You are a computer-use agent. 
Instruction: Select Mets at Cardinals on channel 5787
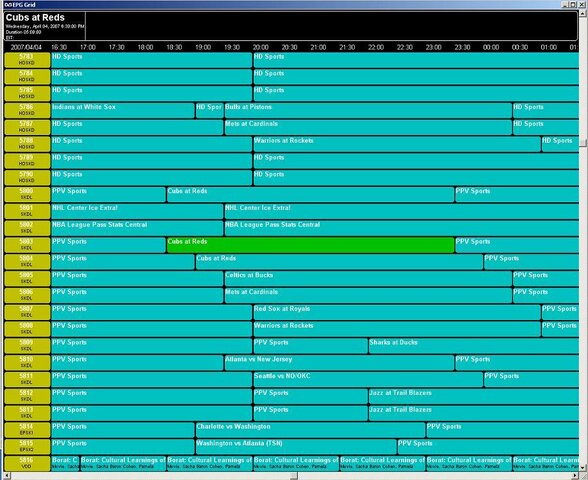(368, 128)
